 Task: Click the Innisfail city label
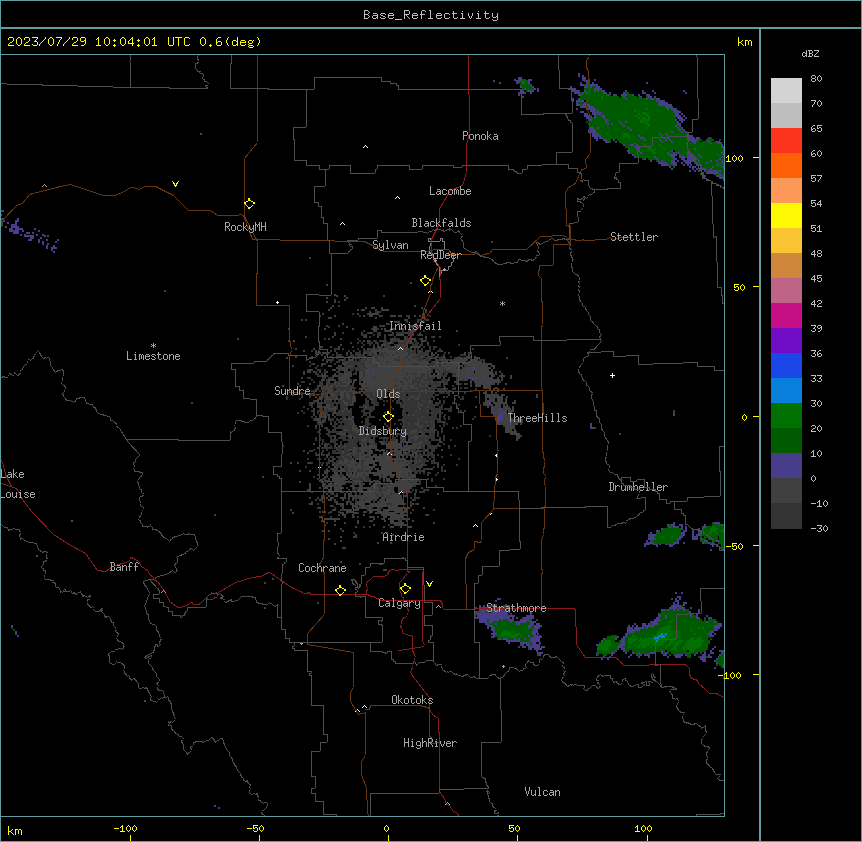pos(416,326)
